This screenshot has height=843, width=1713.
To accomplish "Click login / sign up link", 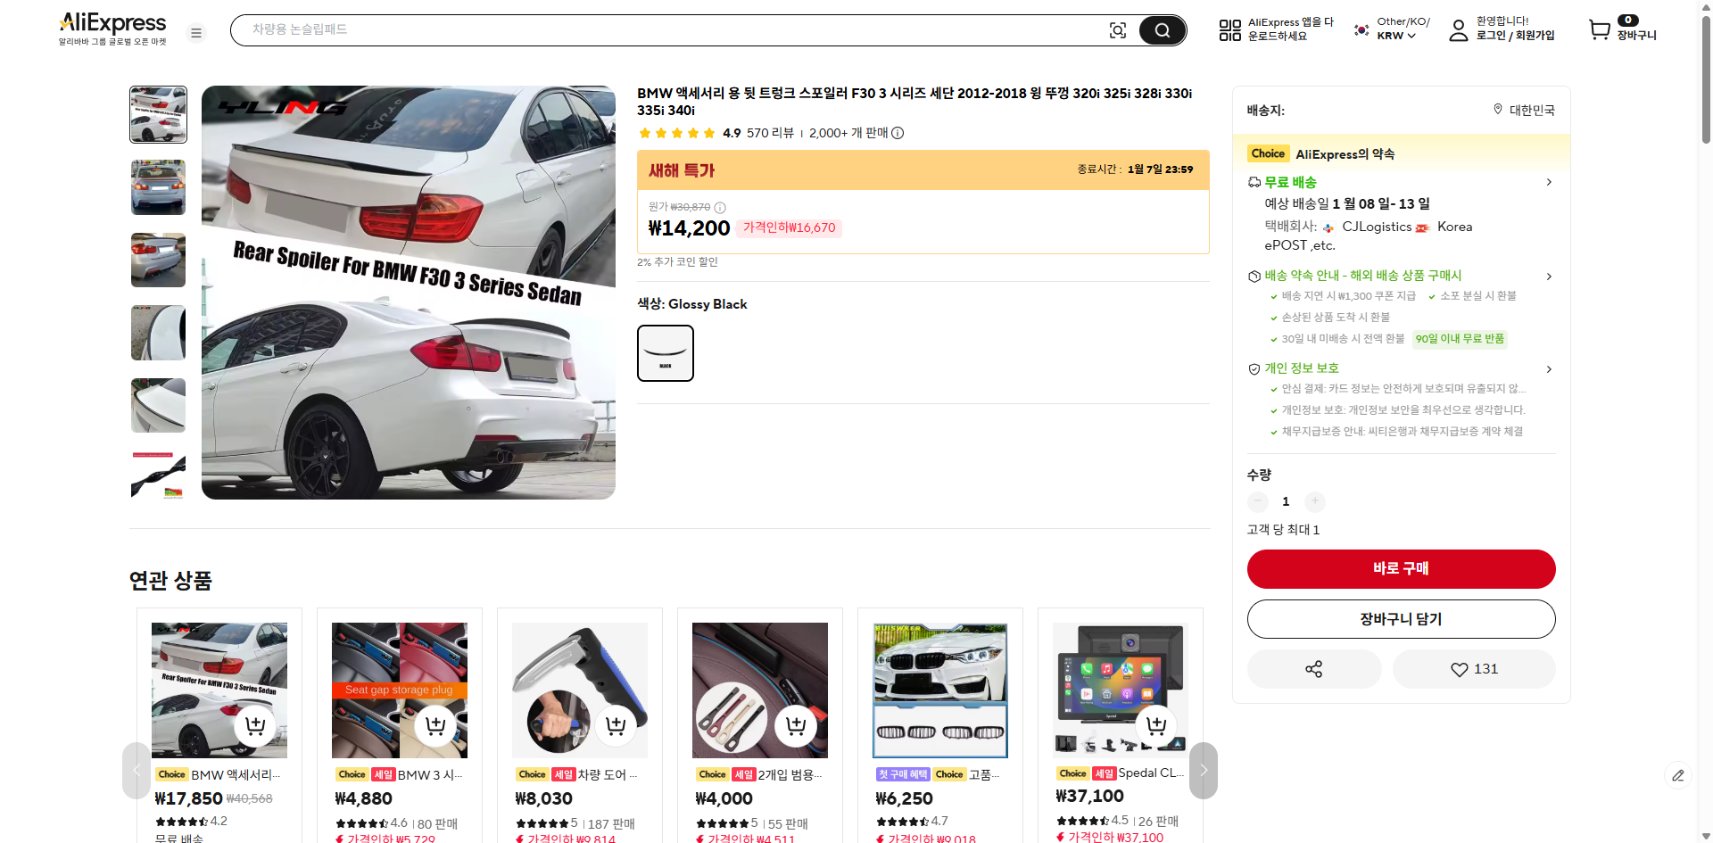I will point(1515,35).
